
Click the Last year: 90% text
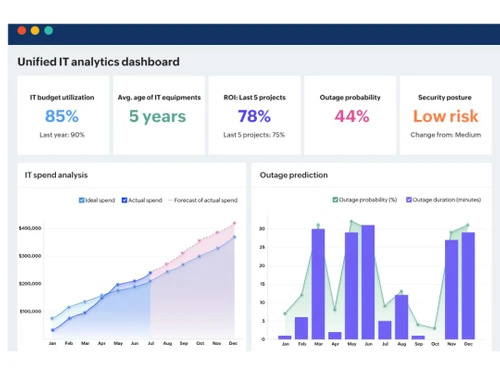(x=62, y=135)
